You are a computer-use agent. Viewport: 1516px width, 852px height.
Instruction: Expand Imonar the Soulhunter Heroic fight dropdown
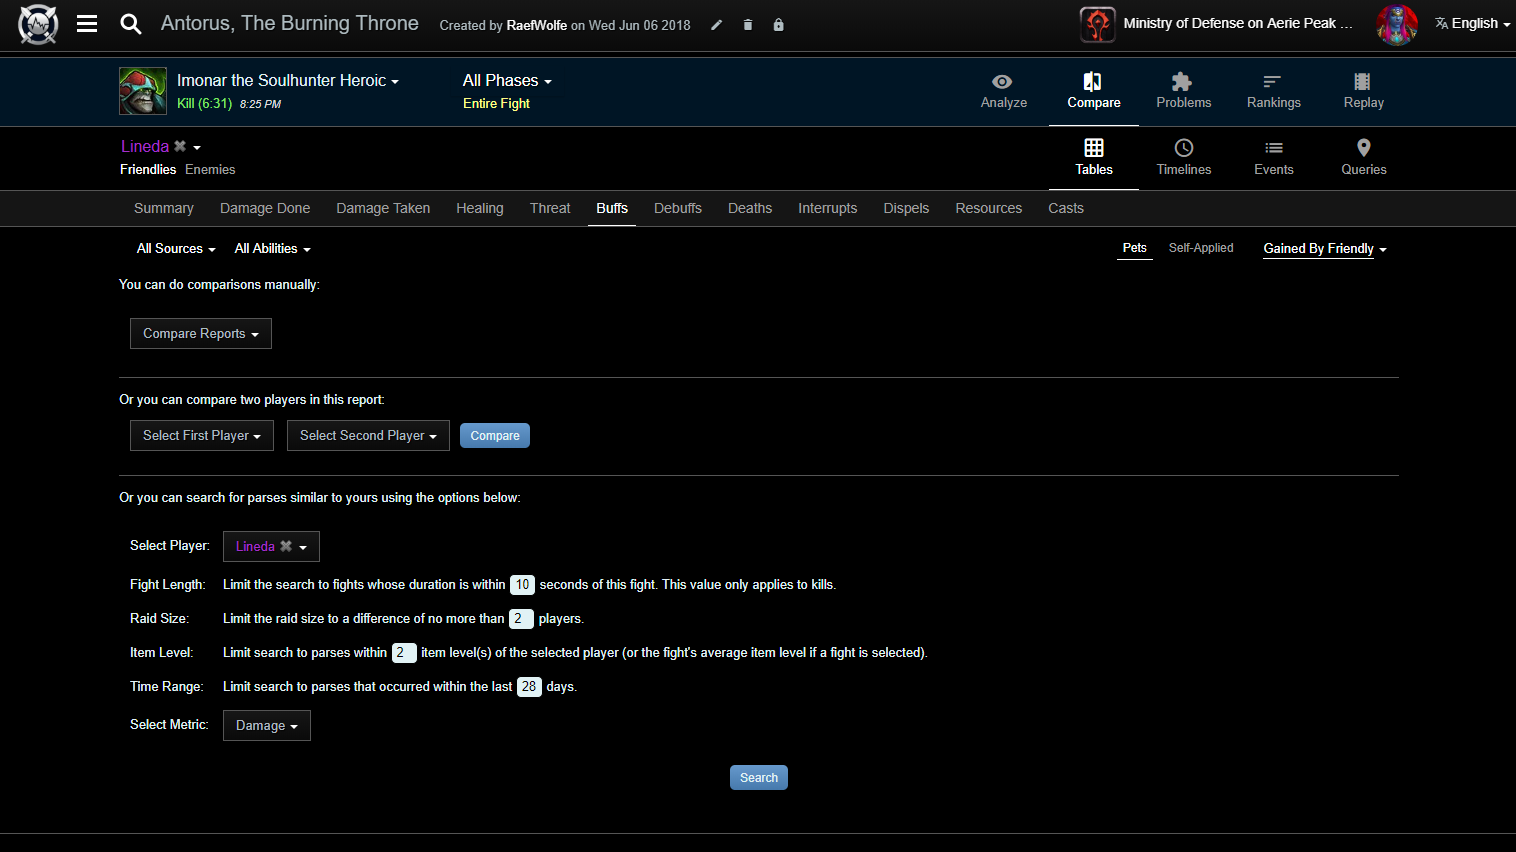point(288,80)
